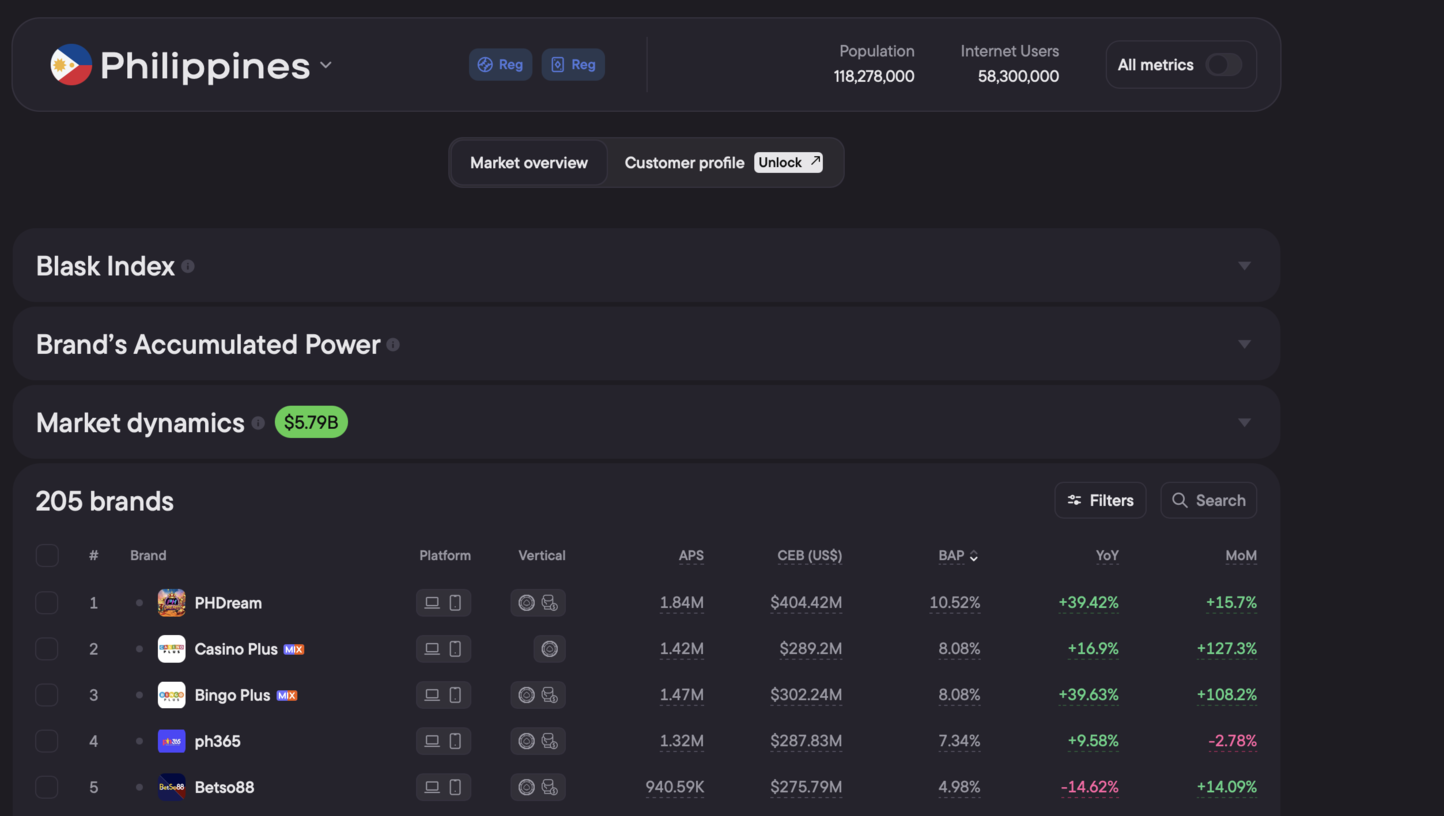Click the MIX badge beside Bingo Plus
The image size is (1444, 816).
point(287,695)
